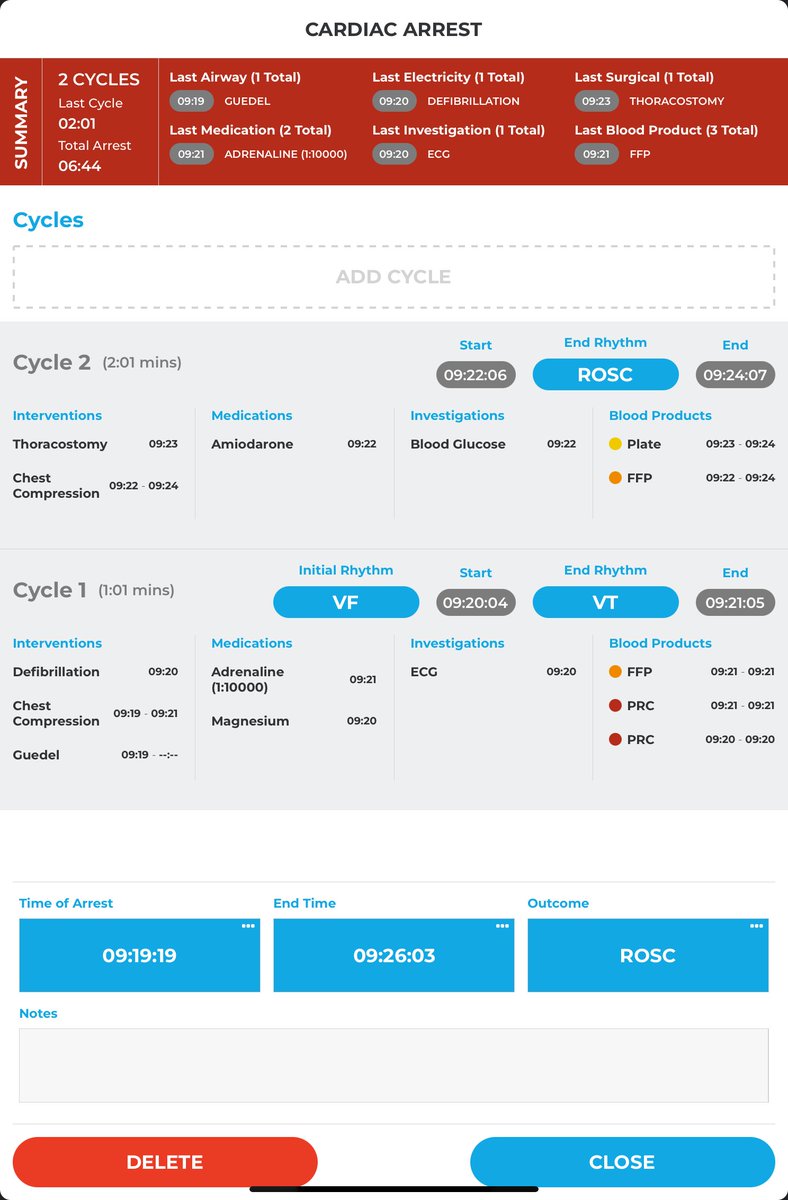788x1200 pixels.
Task: Tap orange dot beside FFP in Cycle 2
Action: click(615, 478)
